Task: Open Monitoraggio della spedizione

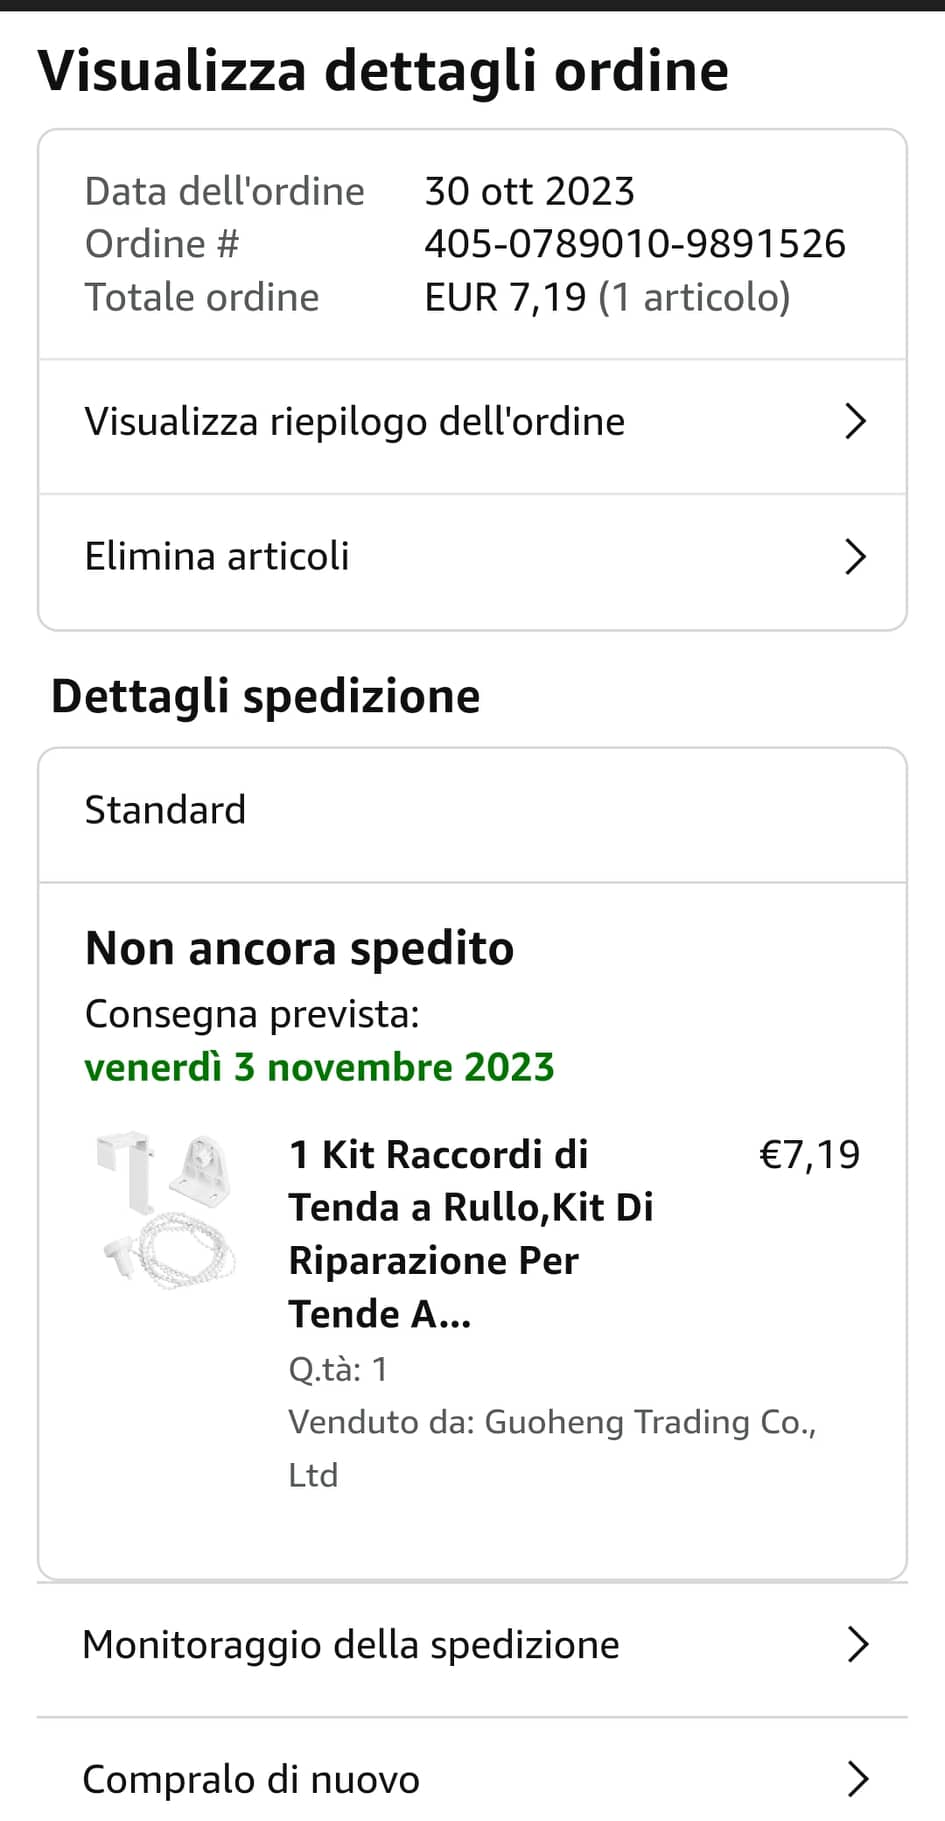Action: (351, 1644)
